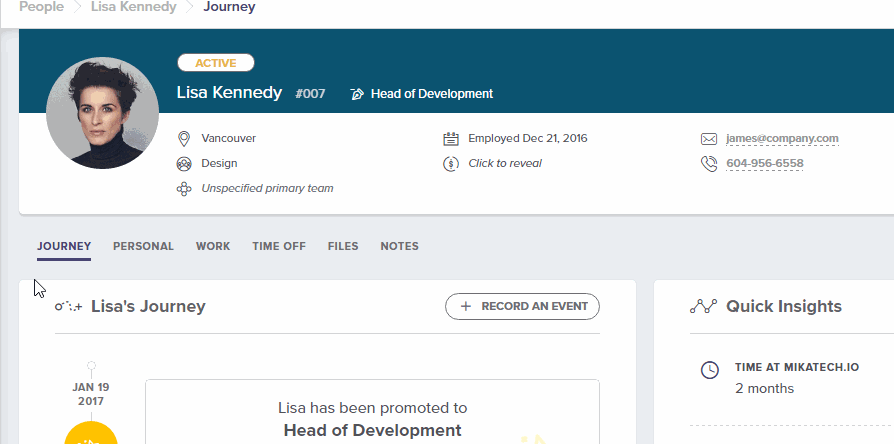Viewport: 894px width, 444px height.
Task: Click the Journey breadcrumb item
Action: (229, 7)
